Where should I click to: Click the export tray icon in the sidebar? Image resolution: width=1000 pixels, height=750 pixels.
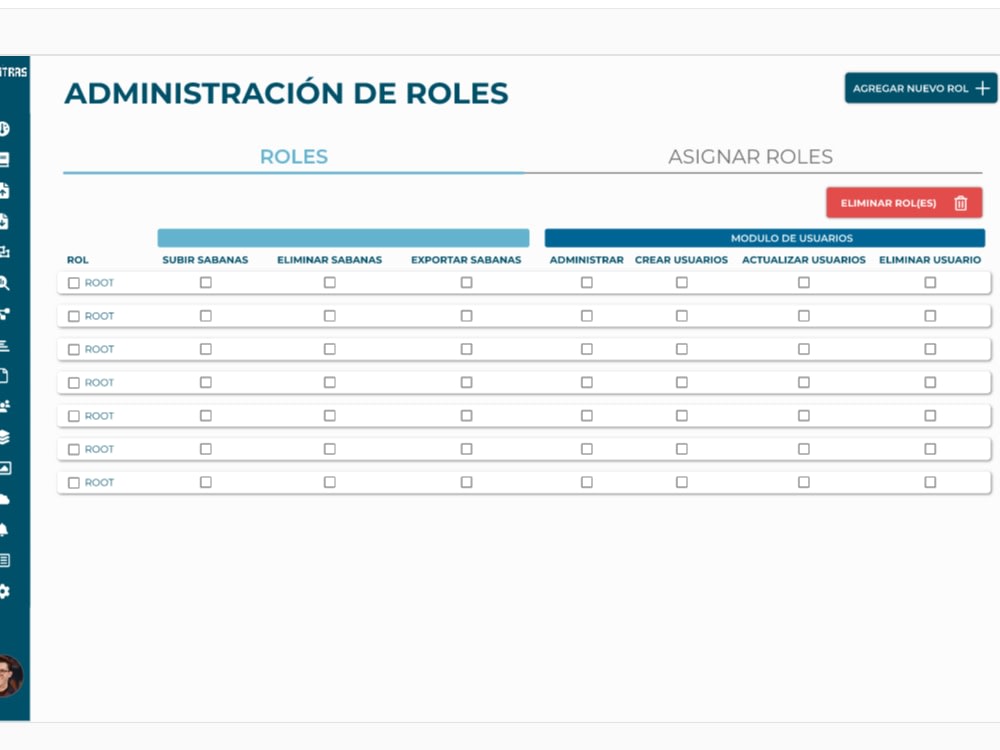coord(4,252)
